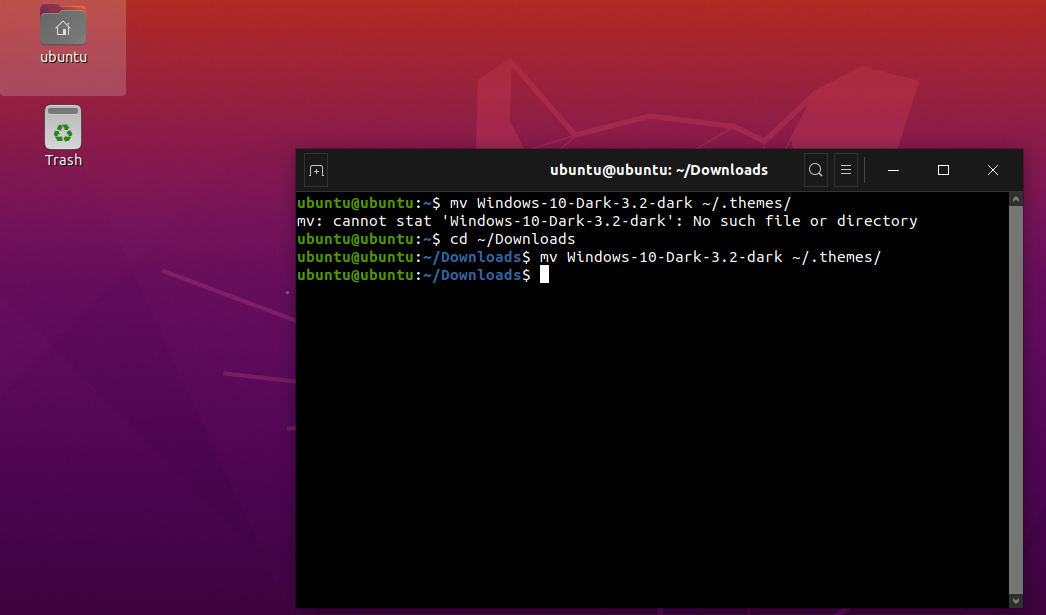
Task: Click the 'ubuntu' label under home folder
Action: [63, 57]
